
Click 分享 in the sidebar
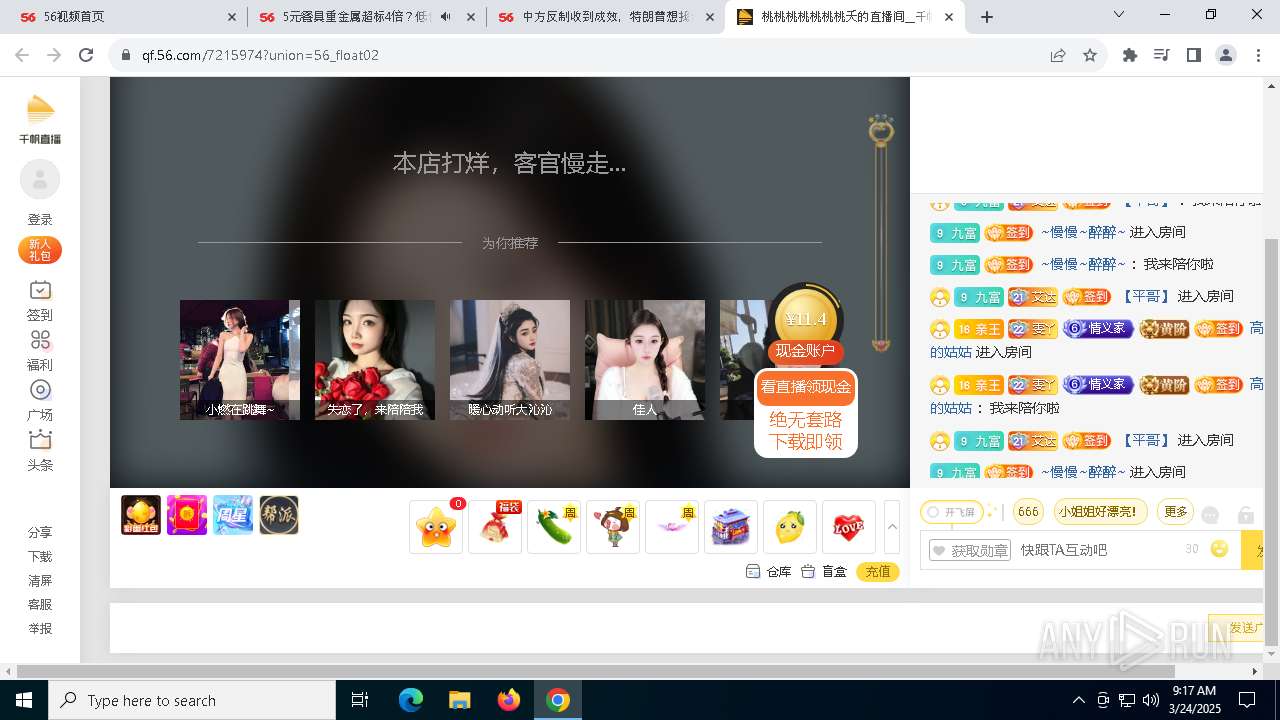[x=40, y=533]
